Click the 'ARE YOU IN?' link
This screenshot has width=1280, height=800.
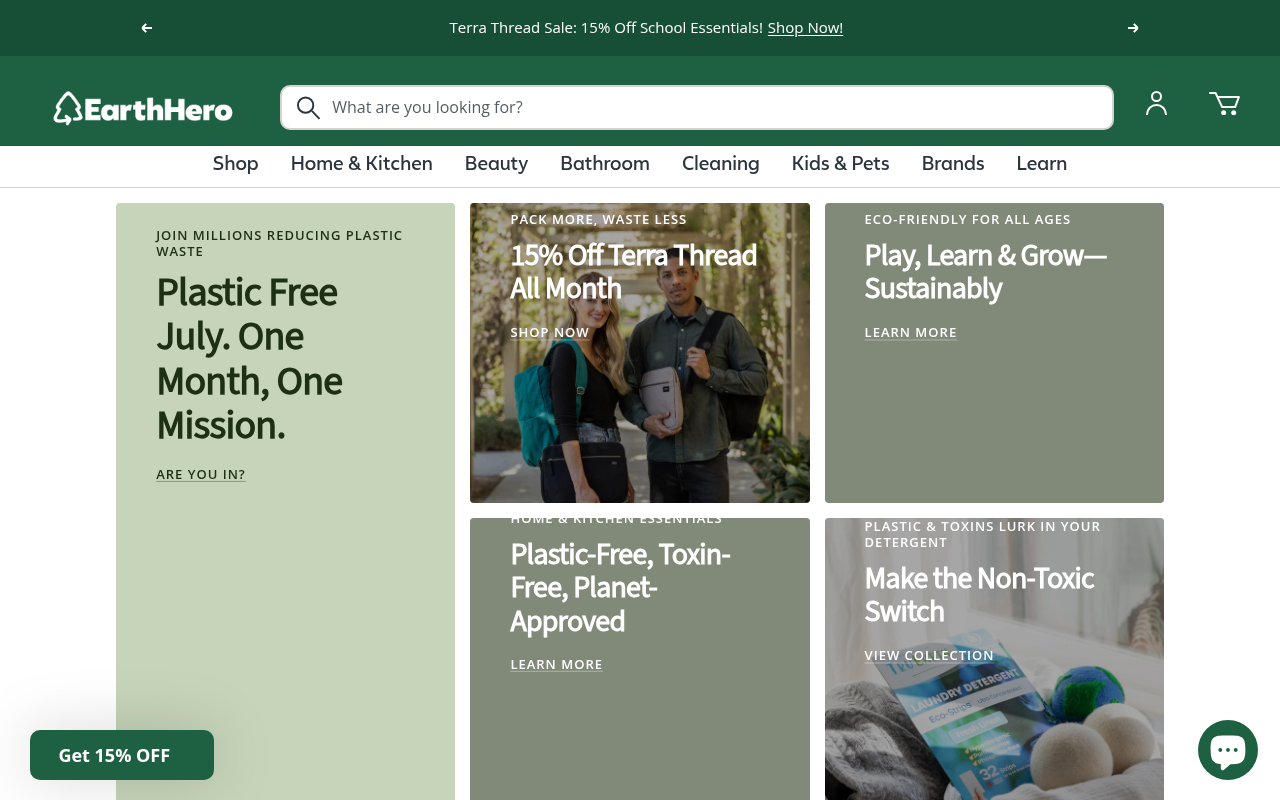tap(201, 474)
